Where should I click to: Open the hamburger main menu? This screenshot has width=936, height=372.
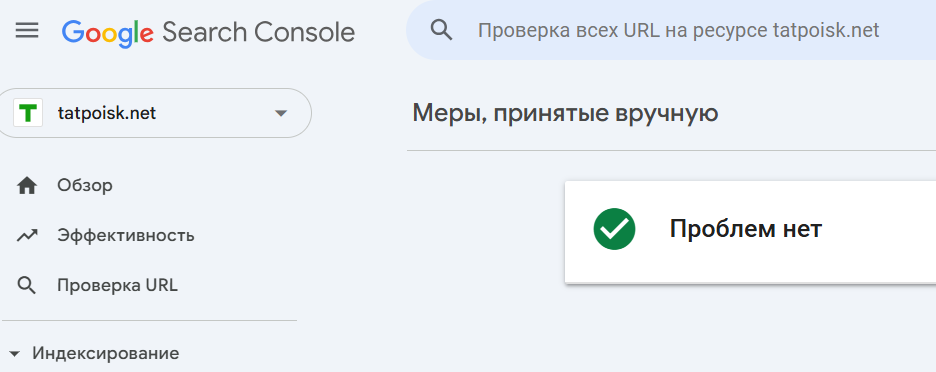[x=27, y=31]
